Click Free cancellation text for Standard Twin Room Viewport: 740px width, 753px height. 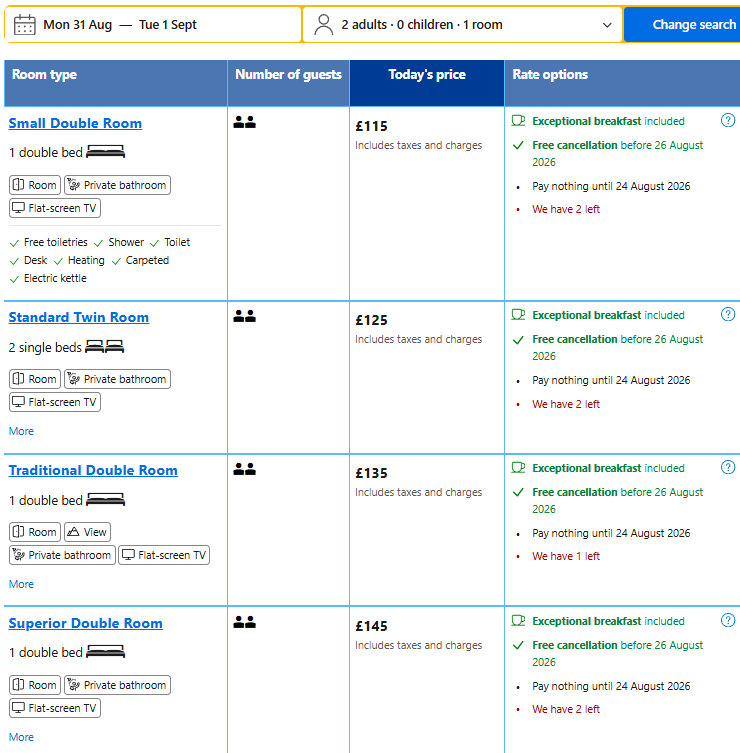pyautogui.click(x=618, y=347)
